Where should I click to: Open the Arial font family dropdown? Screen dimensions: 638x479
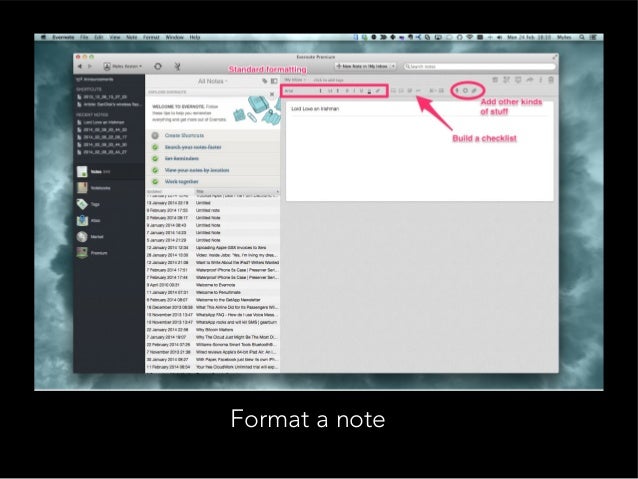point(303,91)
